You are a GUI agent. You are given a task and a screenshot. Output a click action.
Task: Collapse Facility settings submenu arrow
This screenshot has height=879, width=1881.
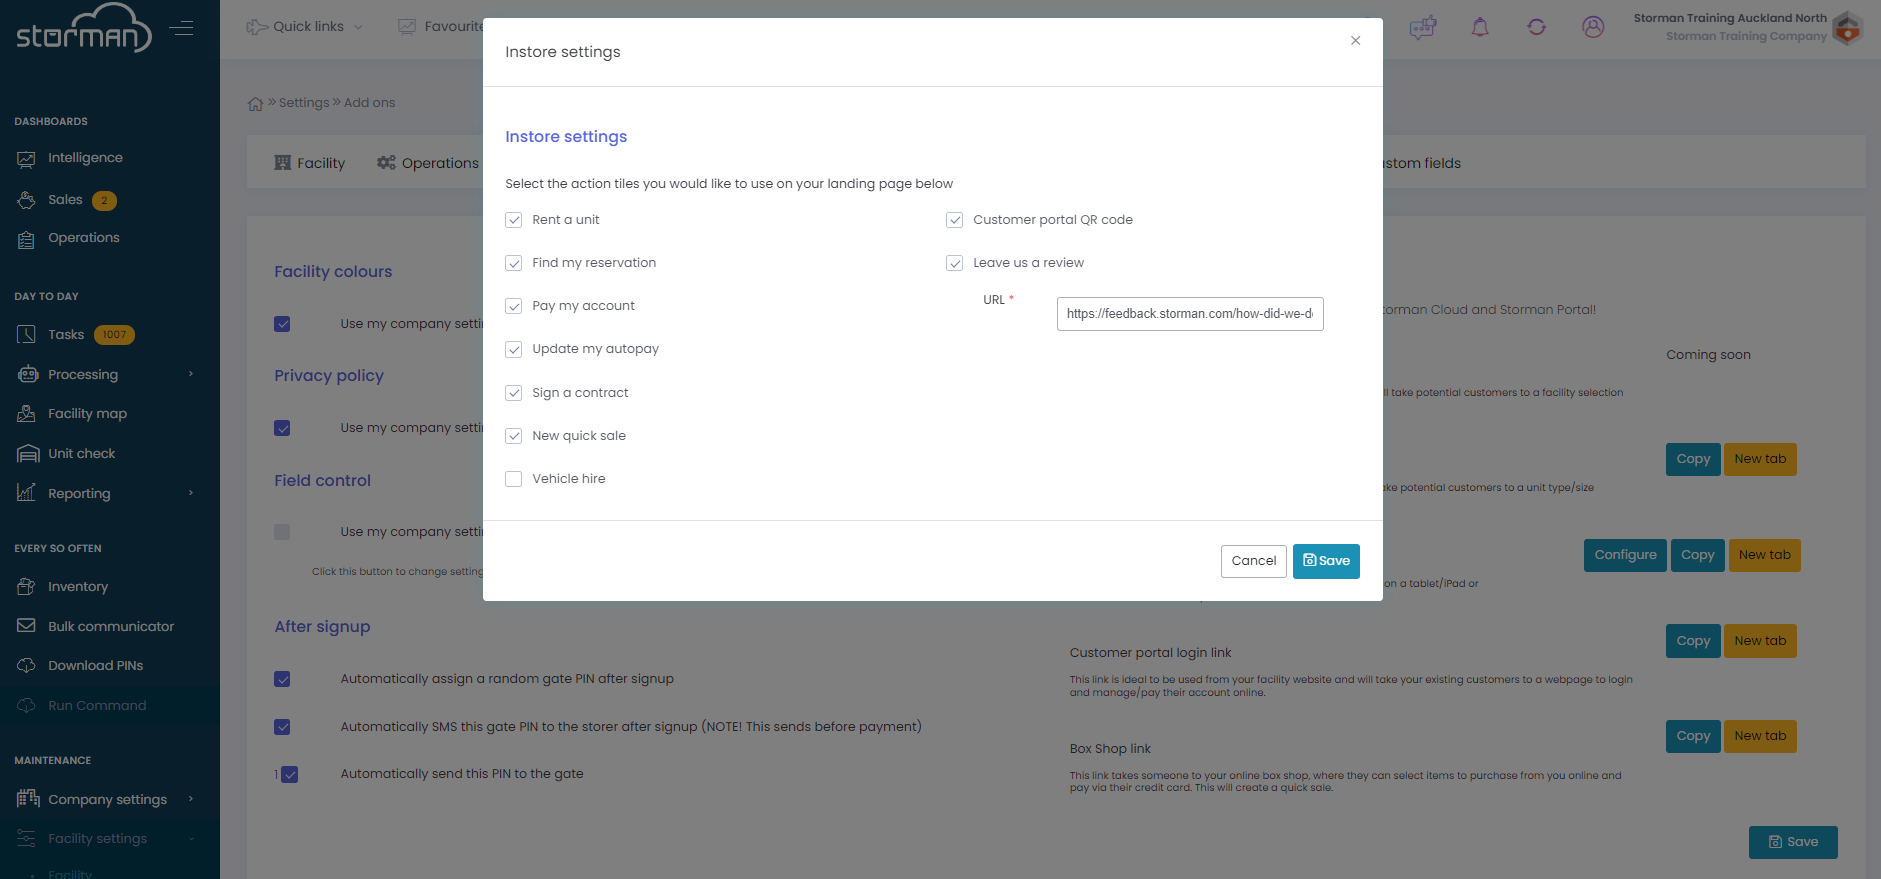pos(191,839)
